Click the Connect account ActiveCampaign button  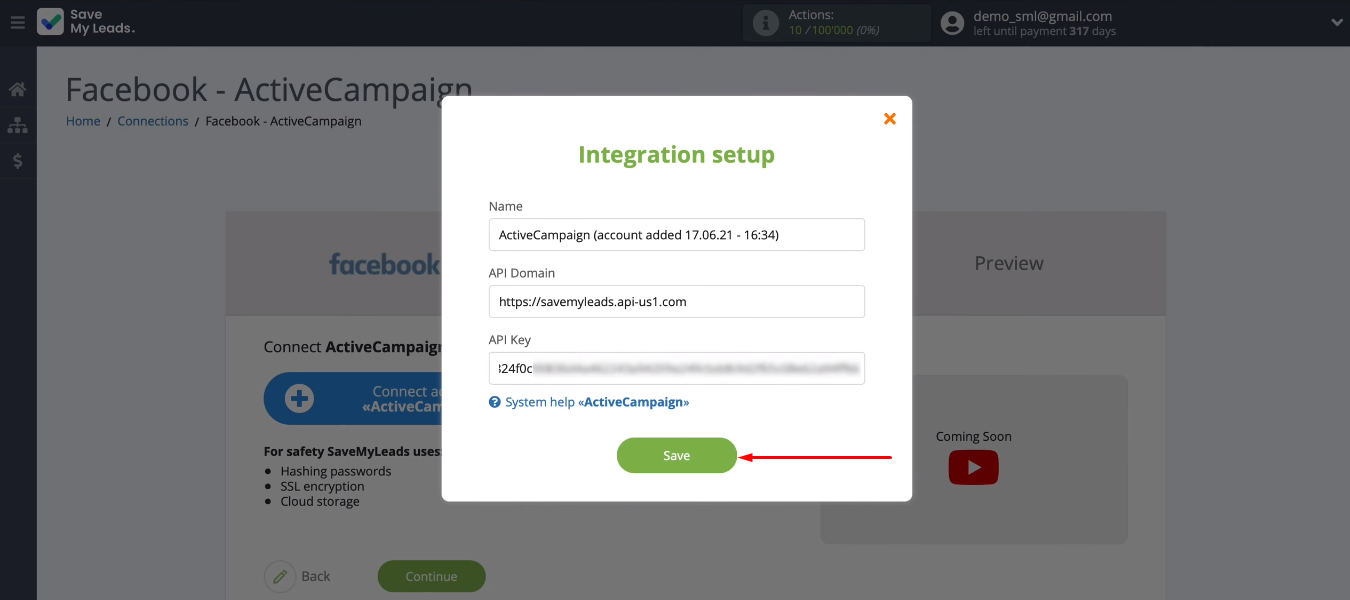pyautogui.click(x=353, y=399)
